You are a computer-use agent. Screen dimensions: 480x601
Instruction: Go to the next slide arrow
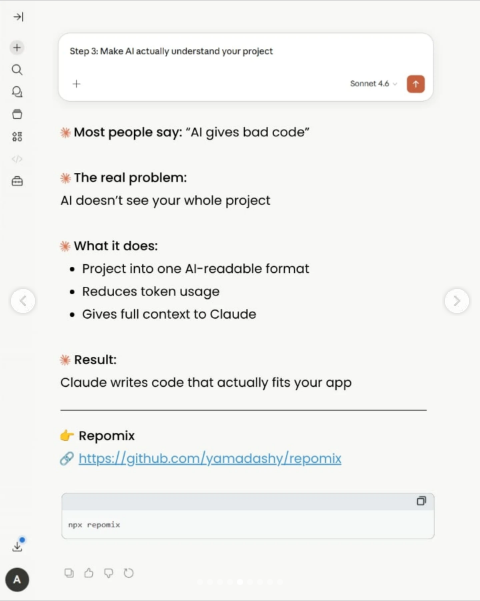click(457, 301)
